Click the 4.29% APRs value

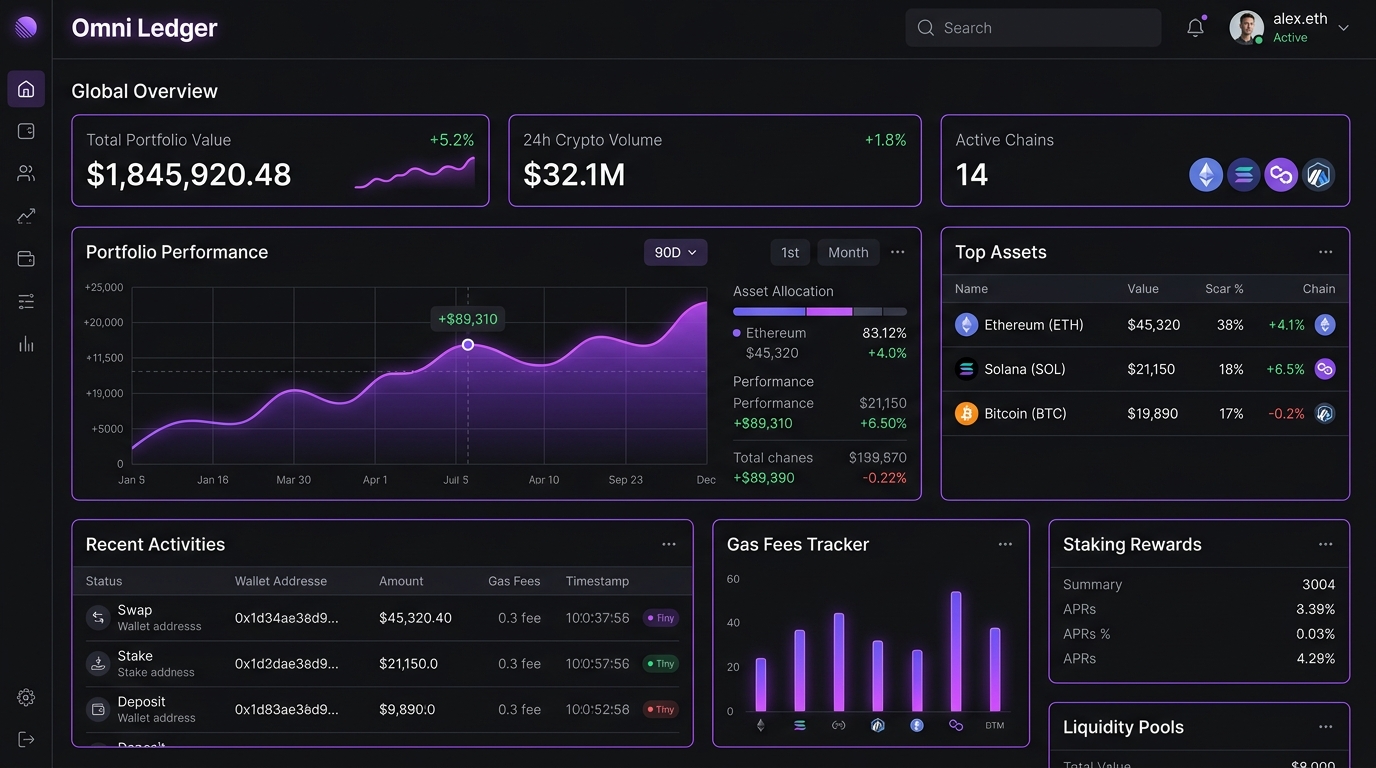pos(1315,659)
